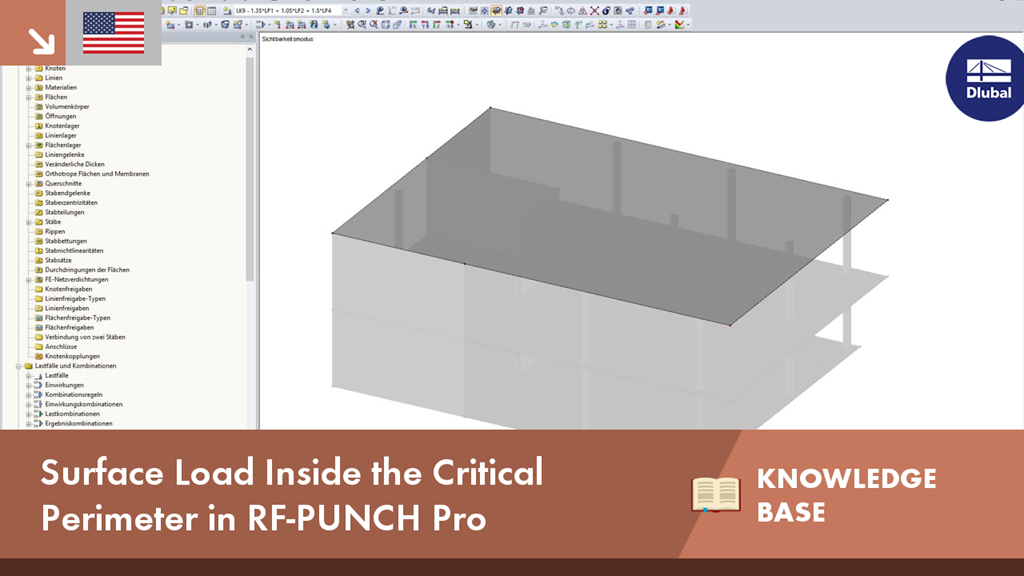Viewport: 1024px width, 576px height.
Task: Select Stabsätze tree entry
Action: (x=58, y=260)
